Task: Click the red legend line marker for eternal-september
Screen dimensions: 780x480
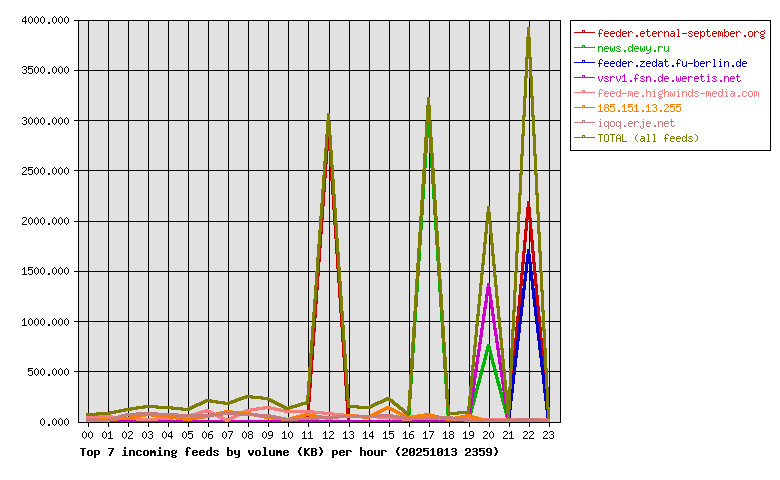Action: (x=584, y=33)
